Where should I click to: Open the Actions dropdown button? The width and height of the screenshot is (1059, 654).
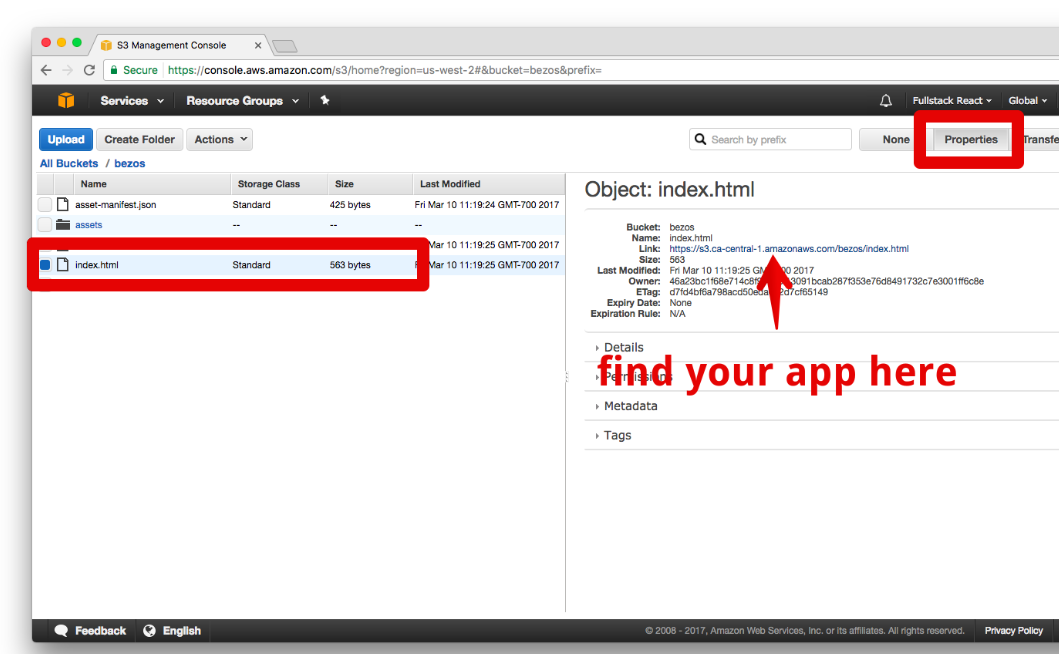coord(219,139)
